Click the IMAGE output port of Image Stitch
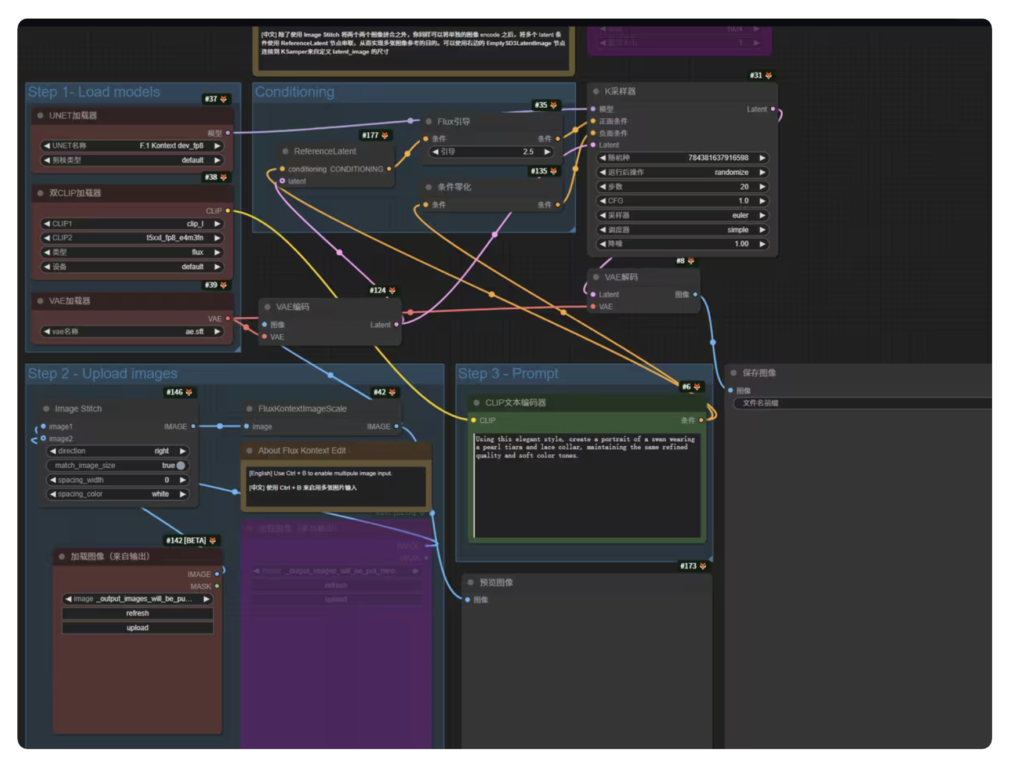The height and width of the screenshot is (774, 1024). [x=193, y=427]
